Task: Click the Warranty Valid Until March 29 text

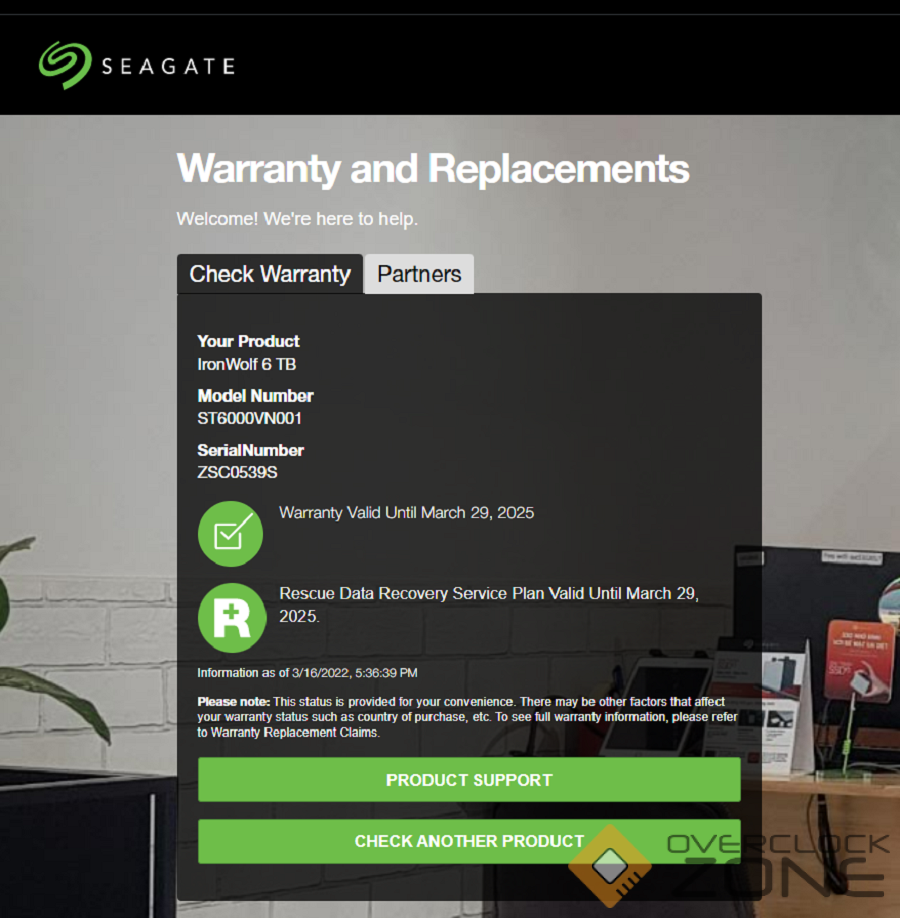Action: pyautogui.click(x=406, y=512)
